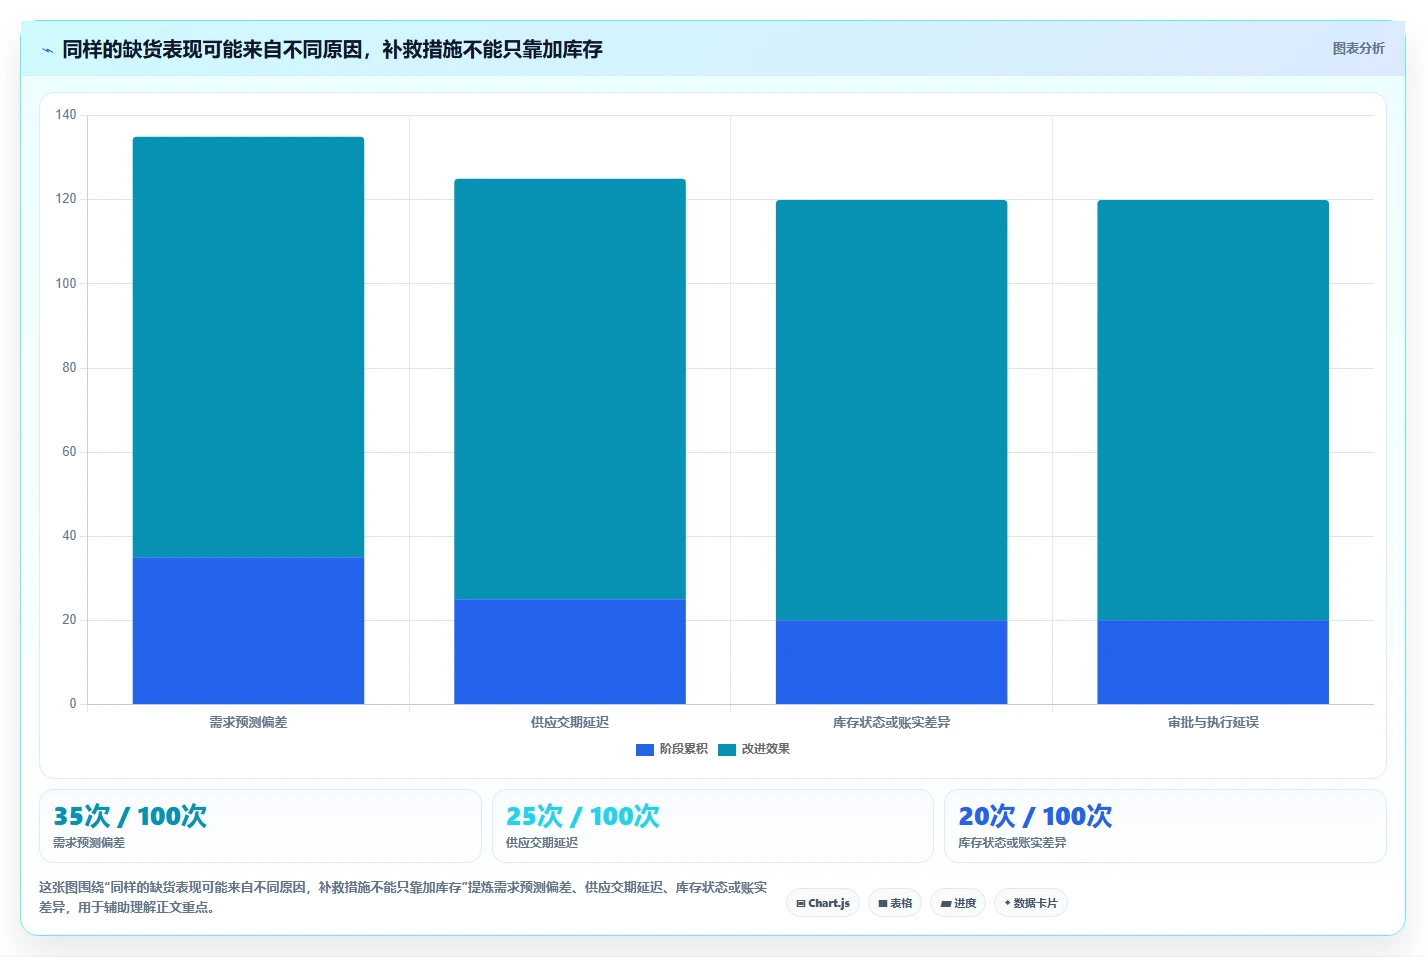
Task: Toggle the 阶段累积 legend swatch
Action: tap(645, 749)
